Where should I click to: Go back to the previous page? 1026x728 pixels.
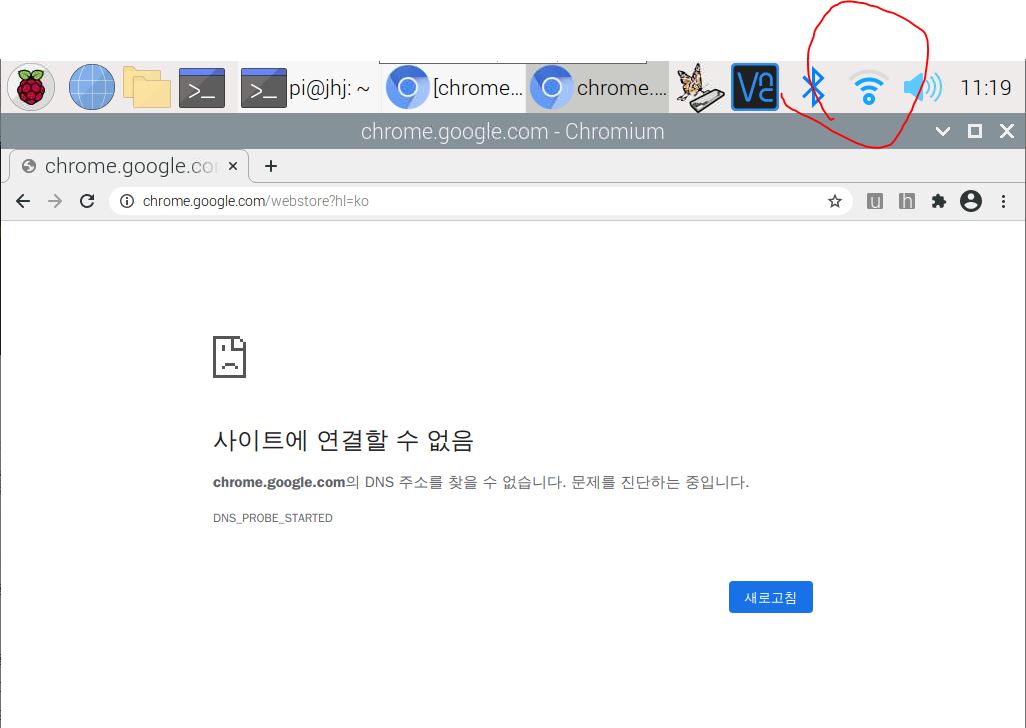click(x=23, y=201)
